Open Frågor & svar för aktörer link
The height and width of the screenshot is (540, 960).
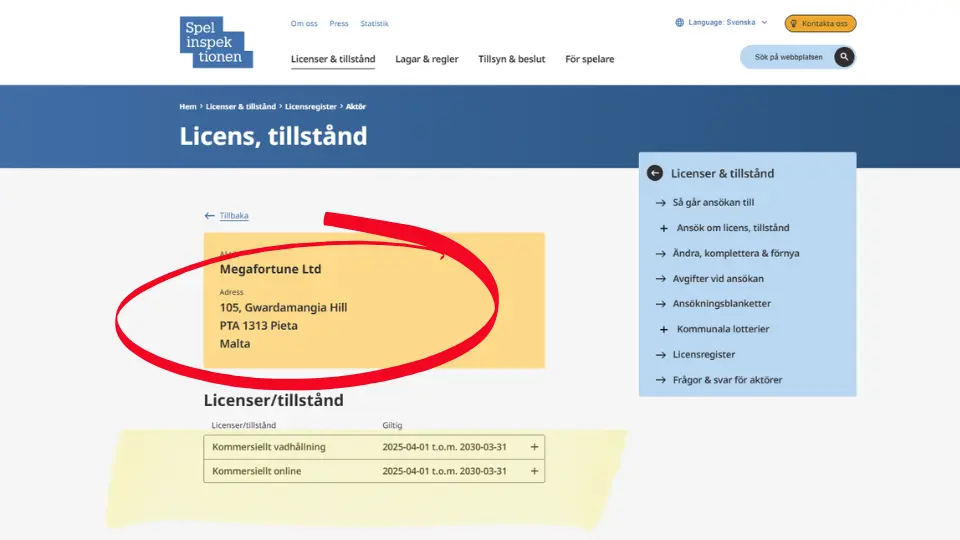(x=727, y=380)
